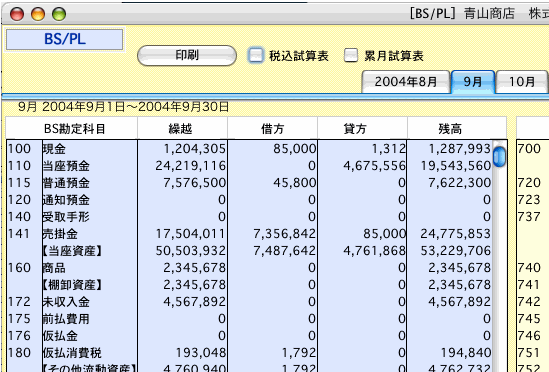Enable the 累月試算表 checkbox

coord(351,55)
